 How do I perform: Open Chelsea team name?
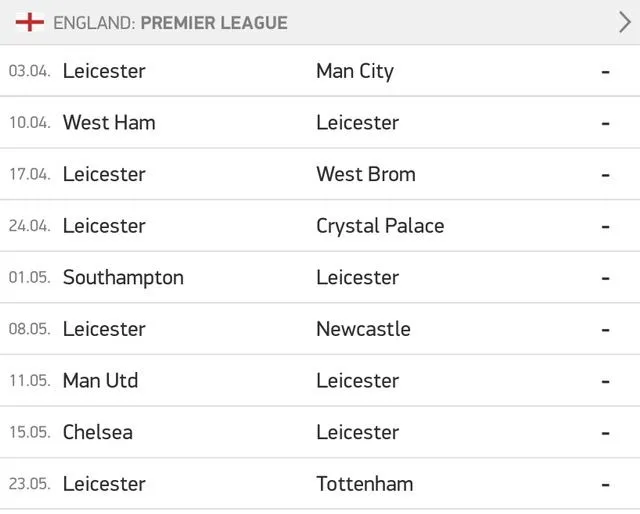coord(97,433)
